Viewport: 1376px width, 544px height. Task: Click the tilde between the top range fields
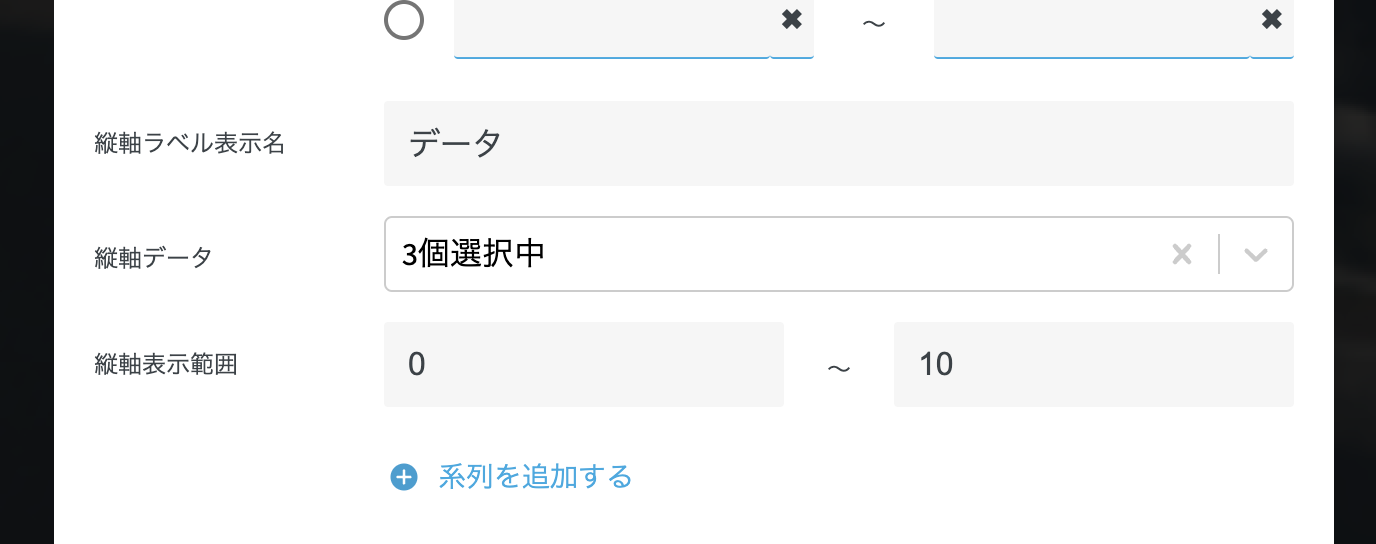point(873,22)
